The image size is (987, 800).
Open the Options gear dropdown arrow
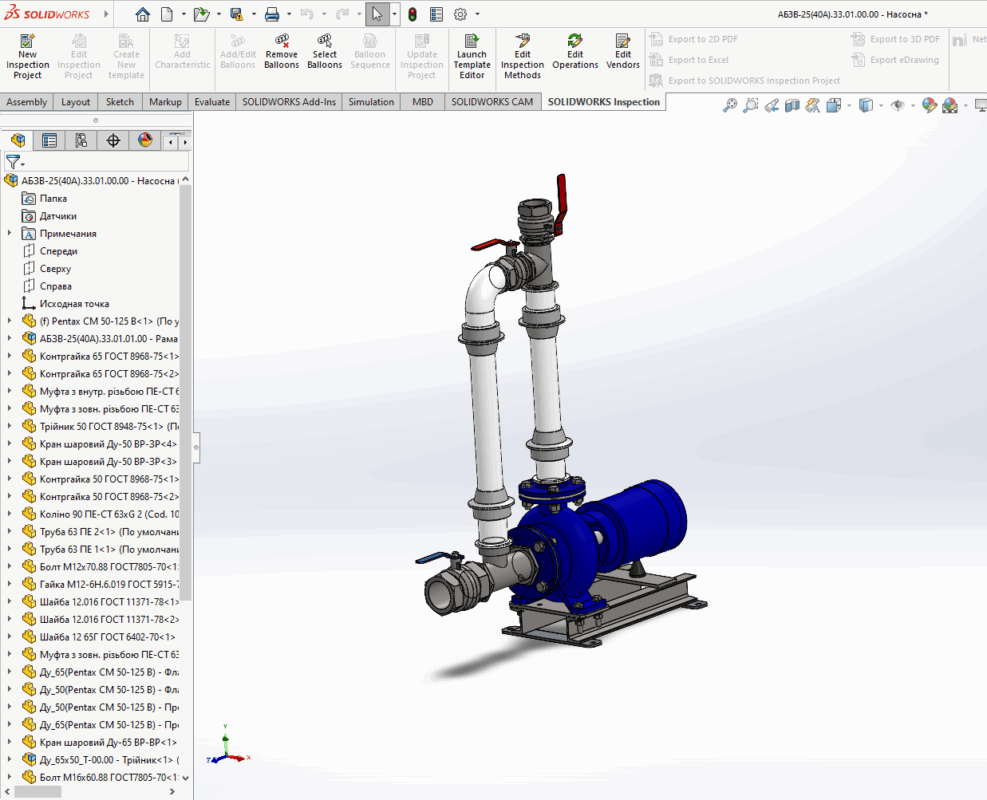coord(477,15)
